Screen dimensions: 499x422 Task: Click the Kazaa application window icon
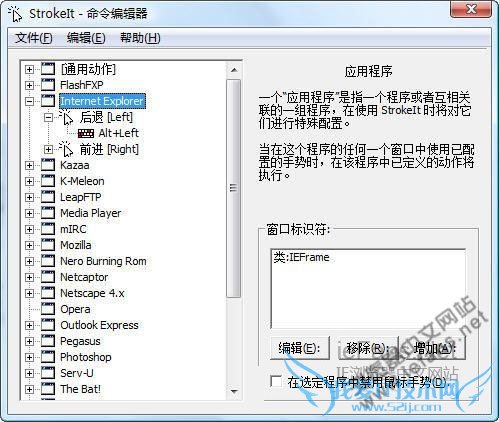pos(48,165)
